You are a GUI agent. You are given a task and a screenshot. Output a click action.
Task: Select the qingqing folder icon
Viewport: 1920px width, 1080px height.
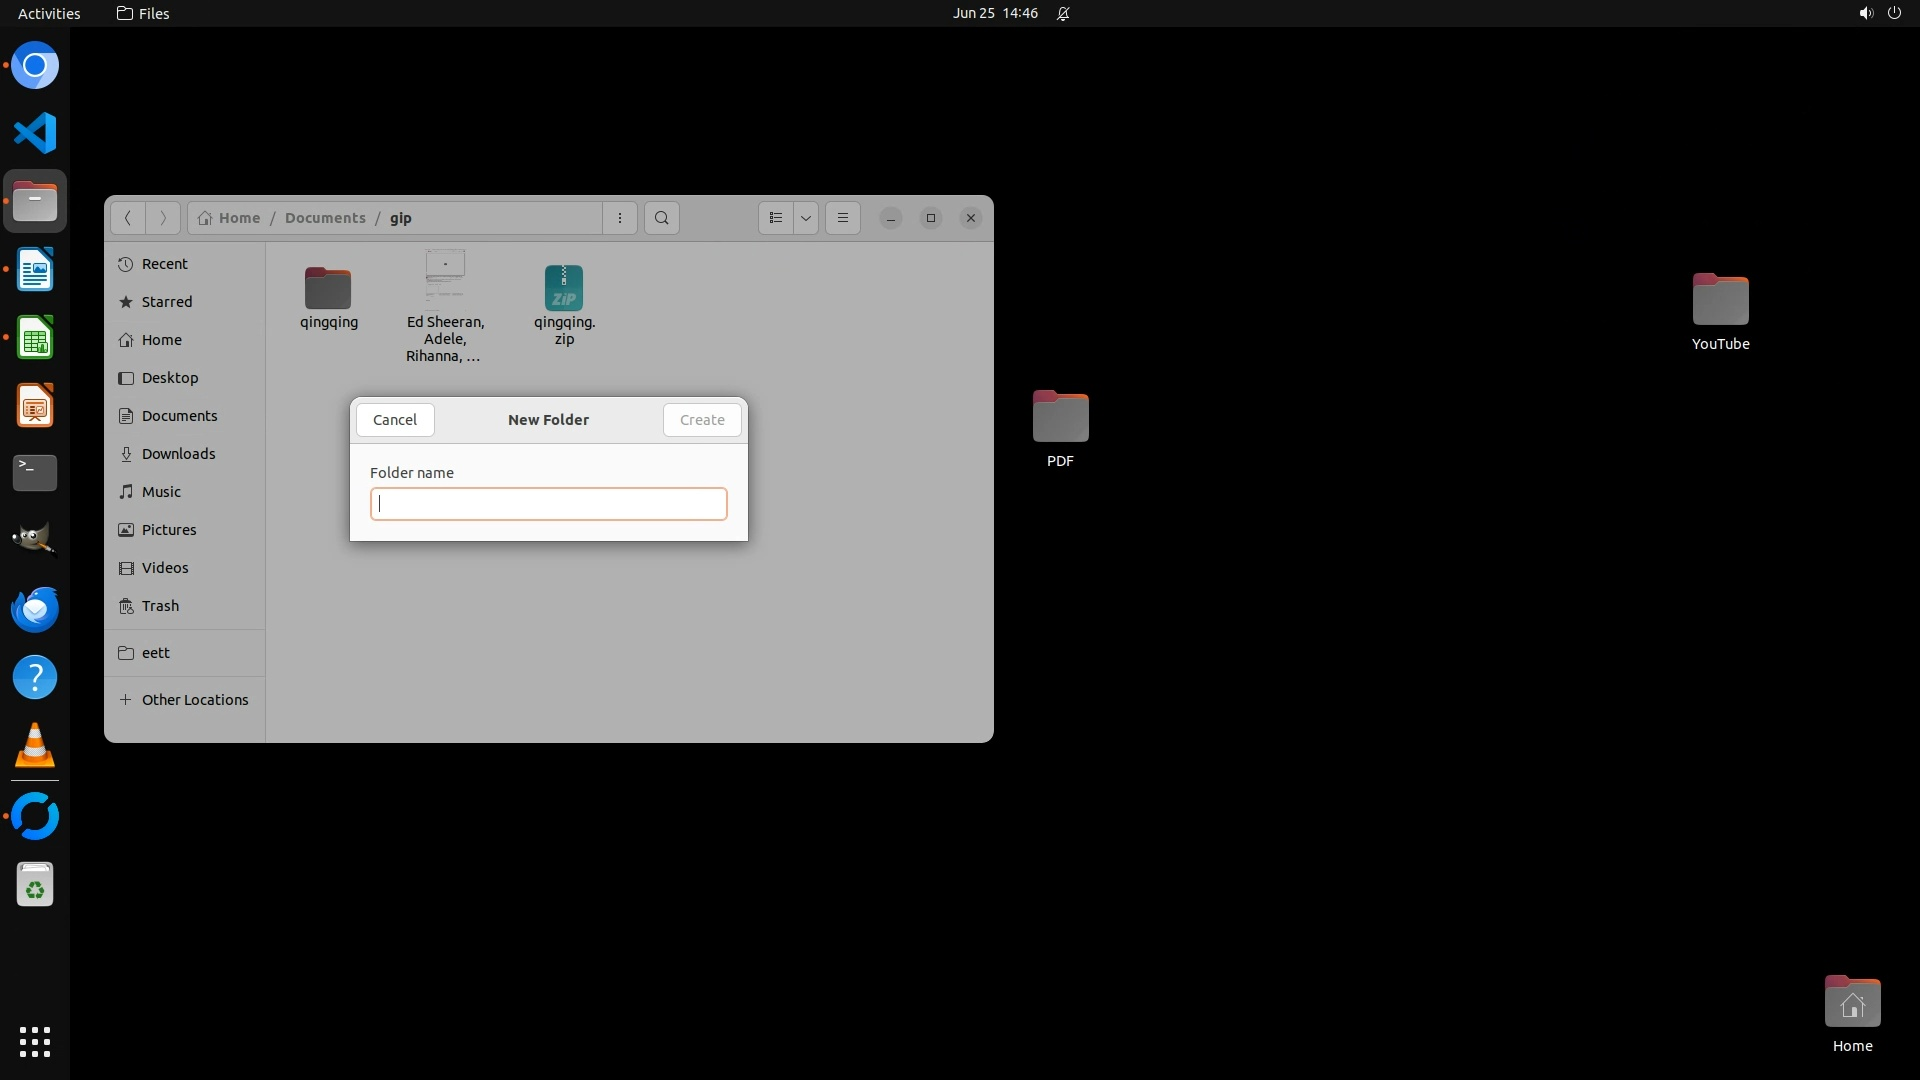tap(328, 288)
